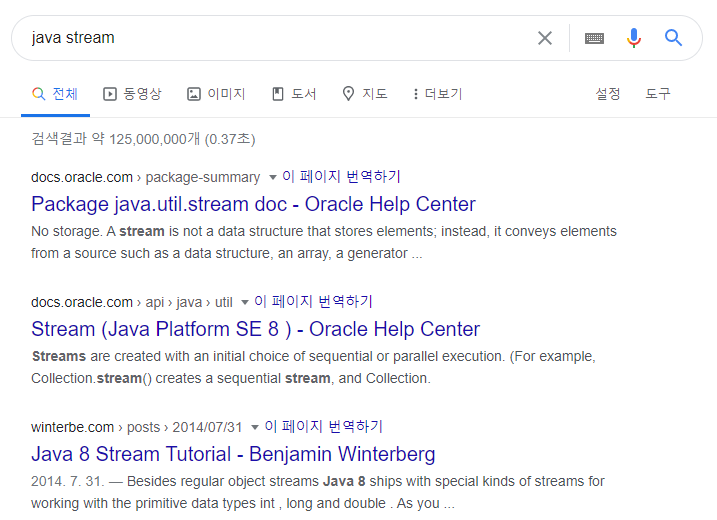Click the docs.oracle.com › package-summary URL
717x520 pixels.
145,177
